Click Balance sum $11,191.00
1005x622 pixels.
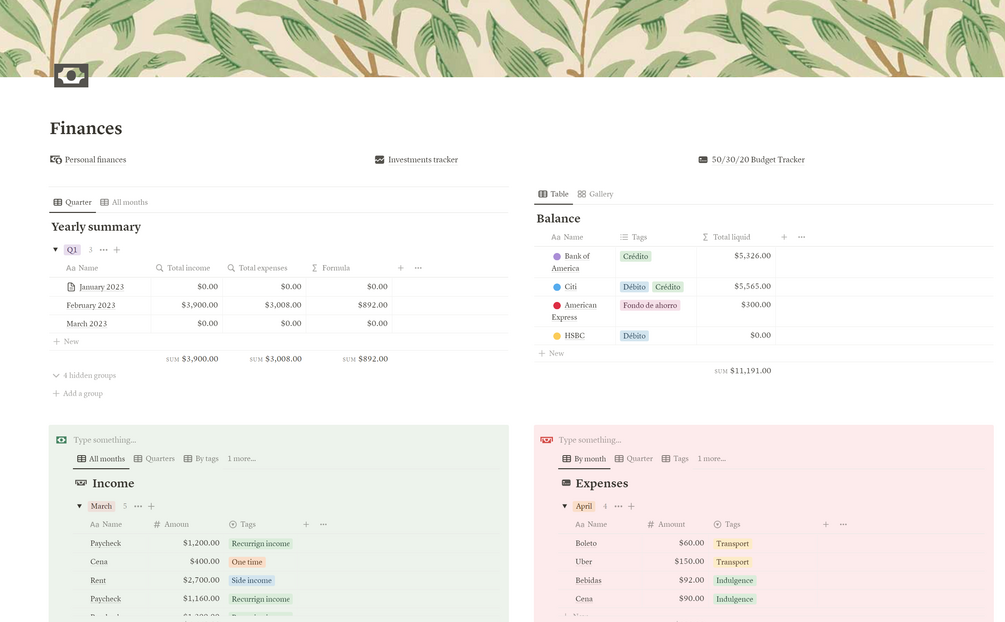tap(743, 371)
